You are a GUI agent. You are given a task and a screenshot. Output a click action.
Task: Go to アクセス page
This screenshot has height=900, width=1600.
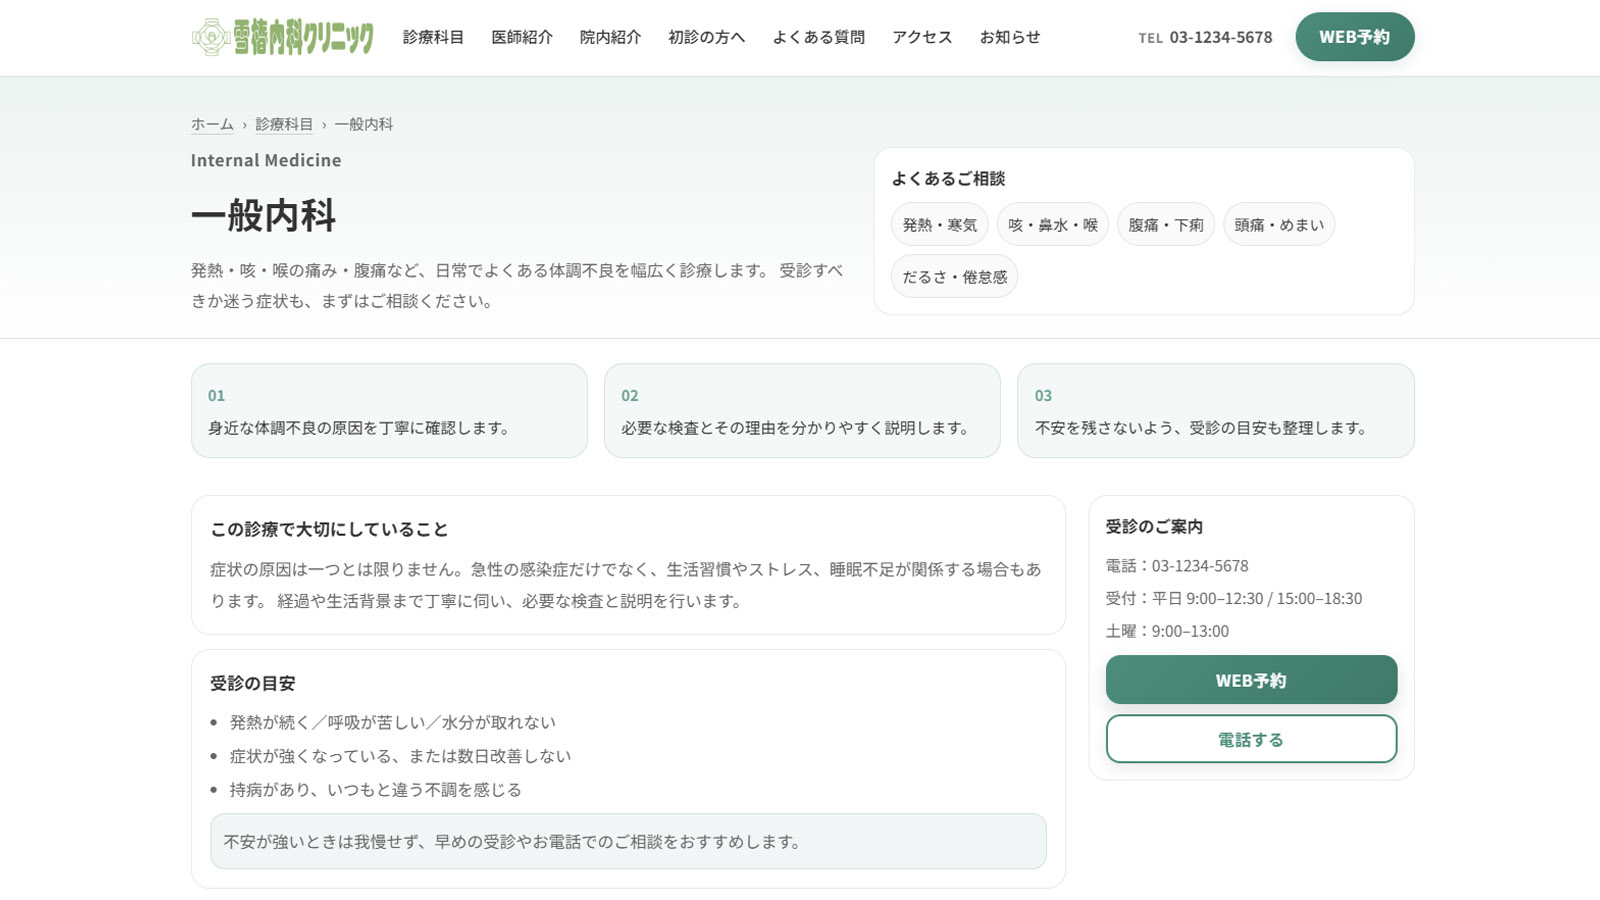[x=922, y=37]
